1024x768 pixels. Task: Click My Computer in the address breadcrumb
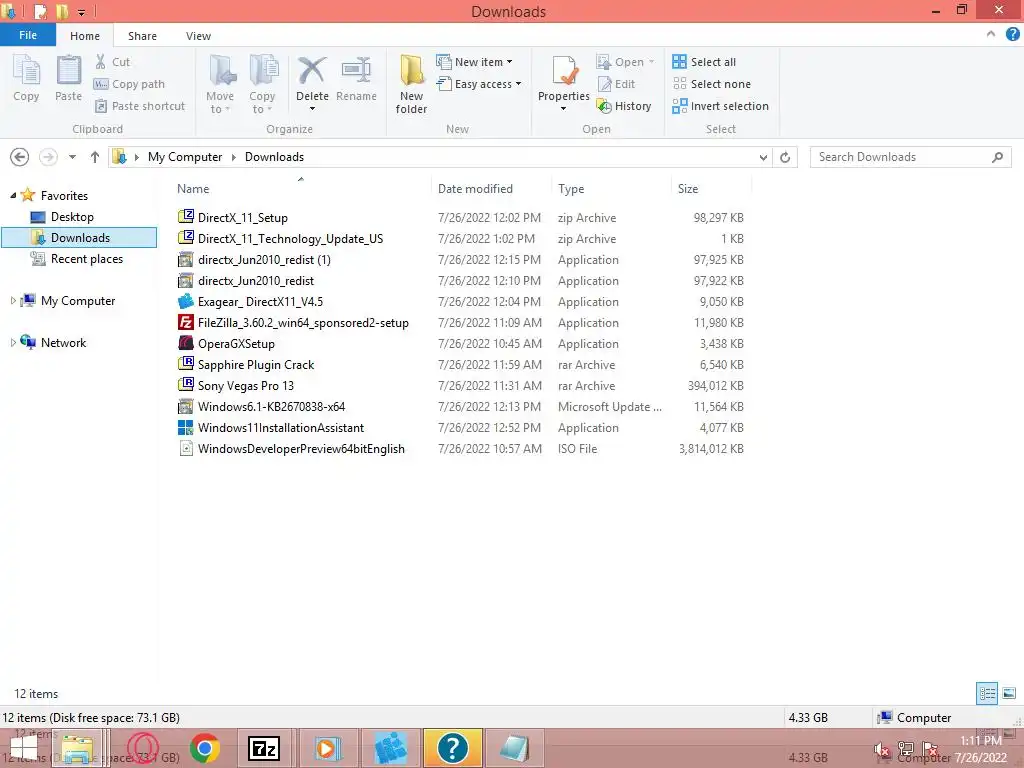185,157
